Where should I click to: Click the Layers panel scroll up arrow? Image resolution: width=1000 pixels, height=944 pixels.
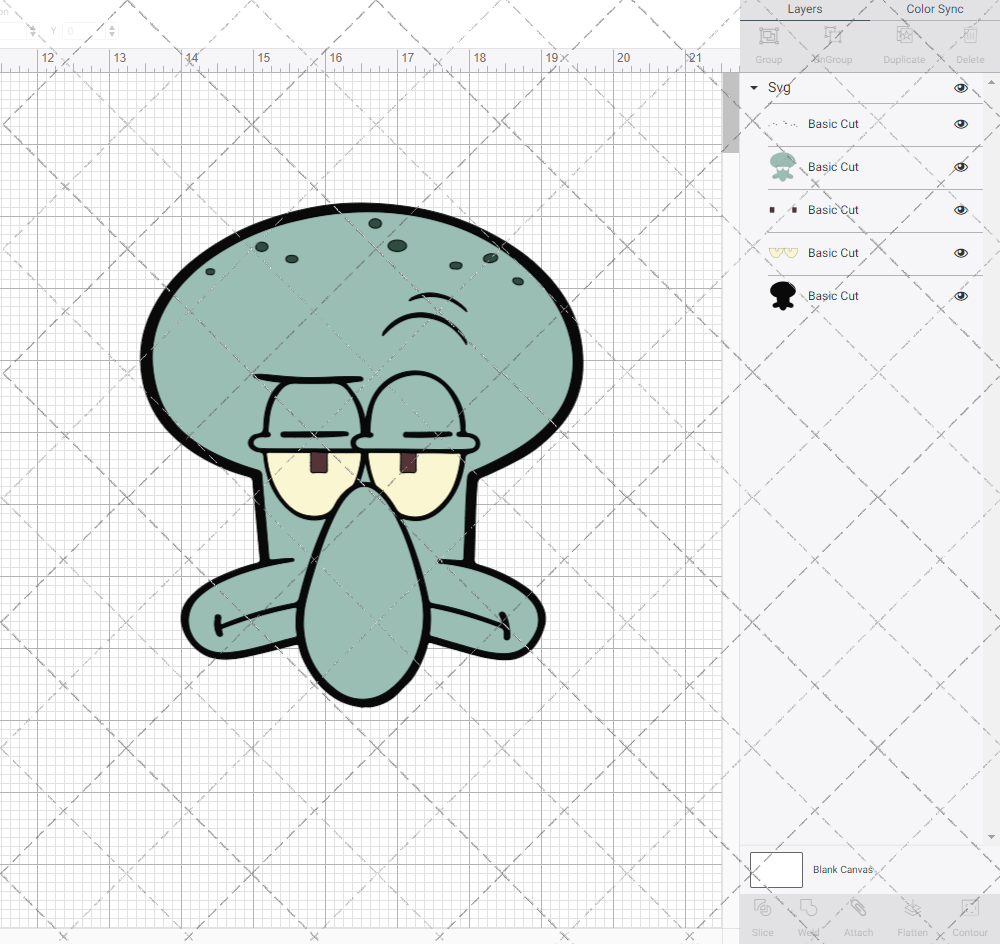point(990,82)
